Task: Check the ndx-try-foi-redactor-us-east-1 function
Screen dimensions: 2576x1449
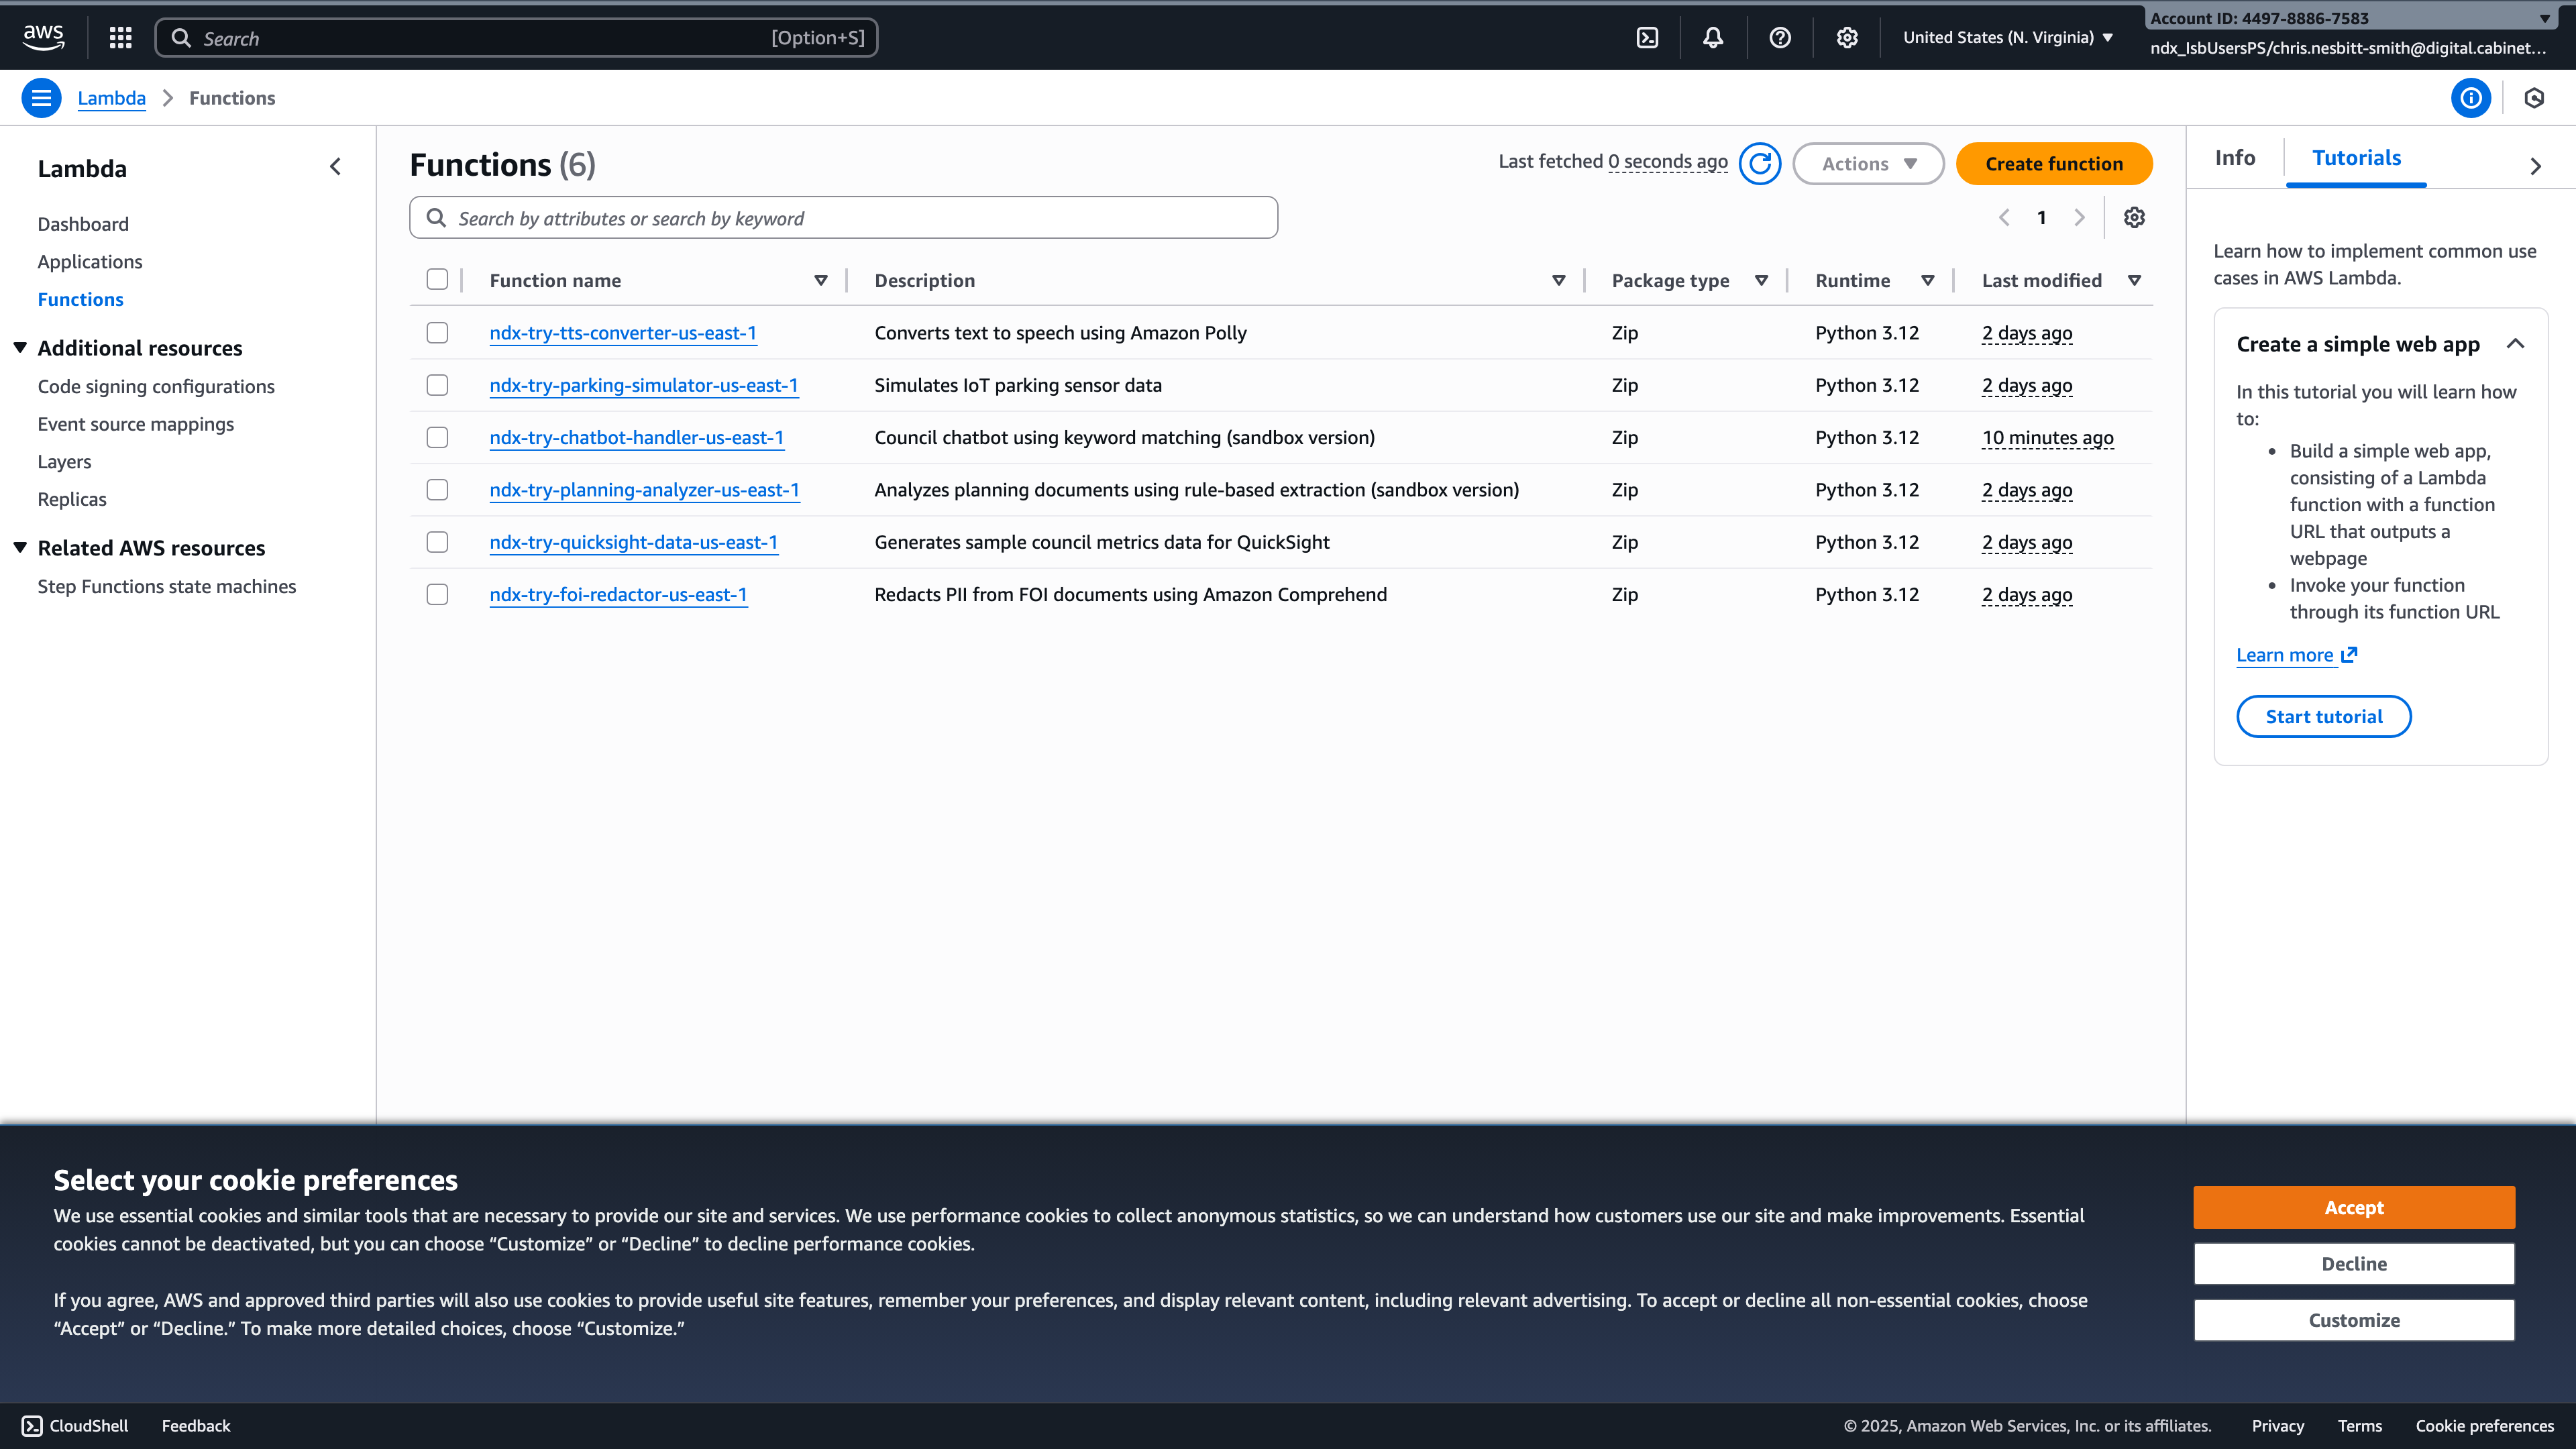Action: pyautogui.click(x=437, y=594)
